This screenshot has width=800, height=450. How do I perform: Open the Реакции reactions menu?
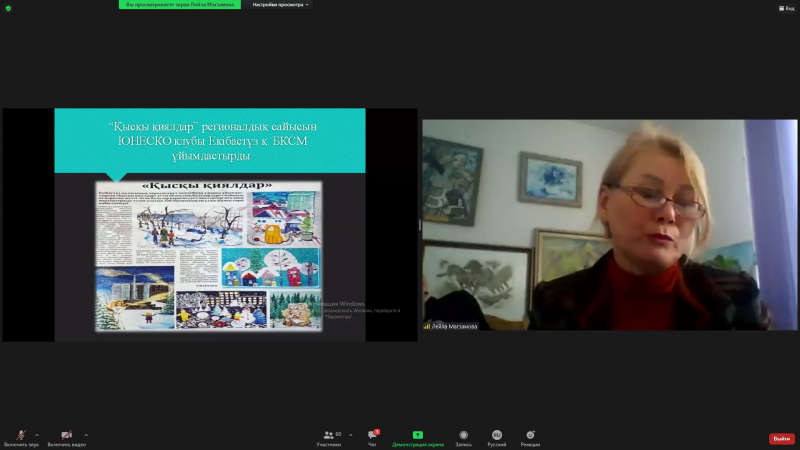tap(530, 437)
